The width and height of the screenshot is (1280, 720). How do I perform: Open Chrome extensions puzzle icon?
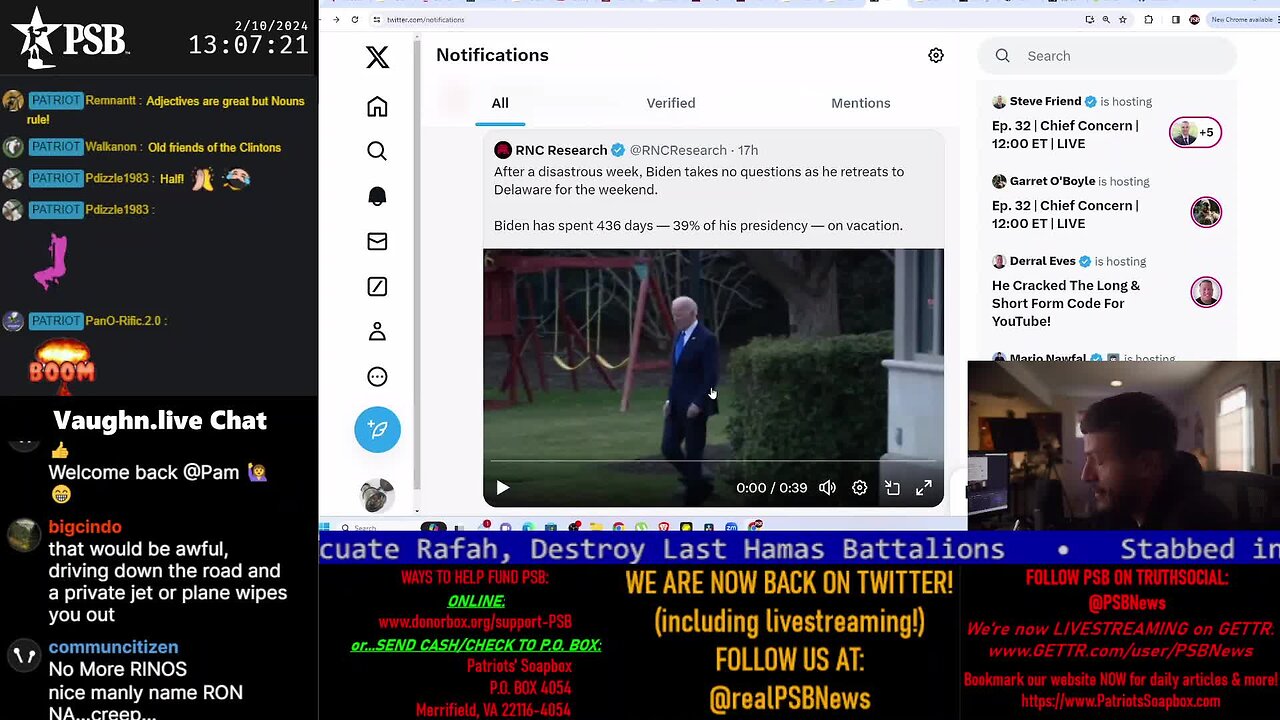point(1148,19)
